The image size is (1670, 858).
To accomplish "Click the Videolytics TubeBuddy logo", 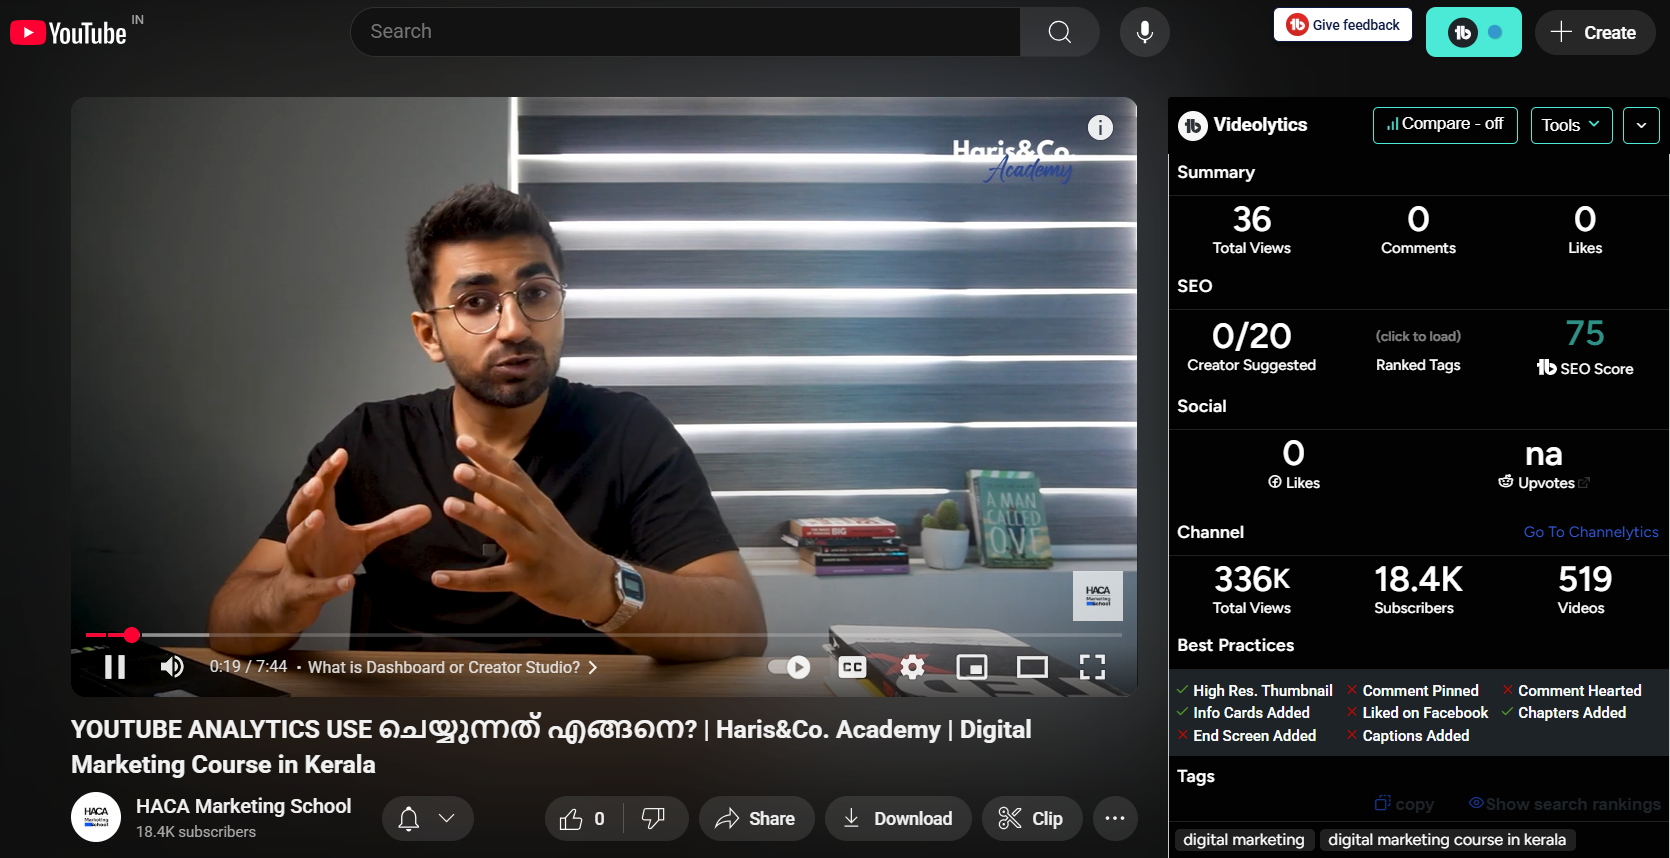I will 1192,125.
